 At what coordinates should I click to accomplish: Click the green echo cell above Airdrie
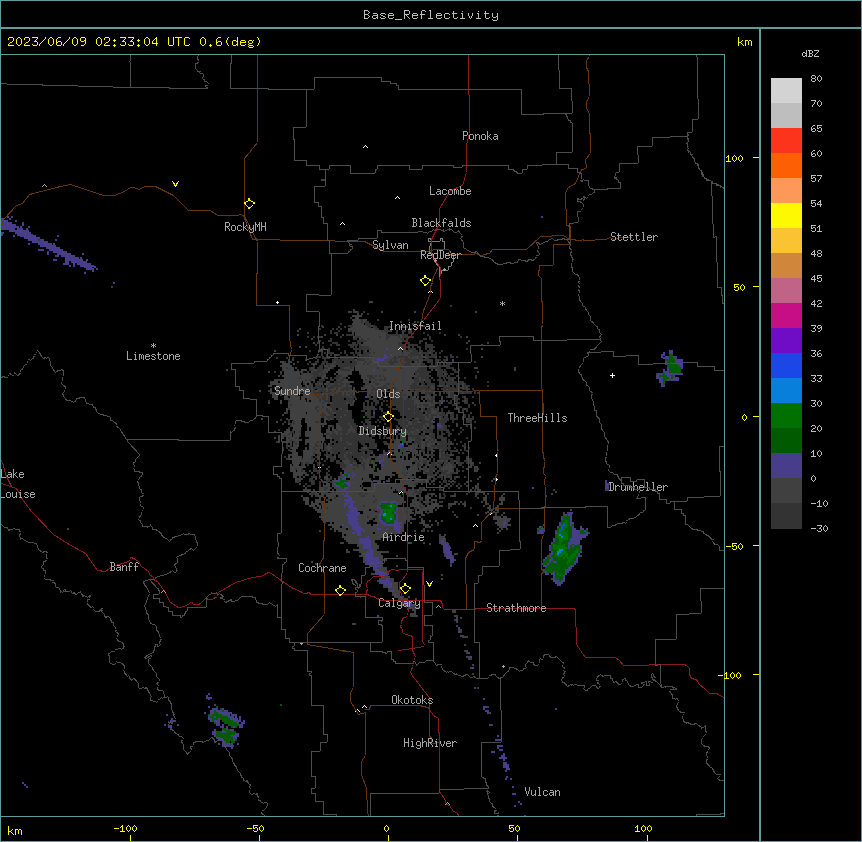coord(389,512)
